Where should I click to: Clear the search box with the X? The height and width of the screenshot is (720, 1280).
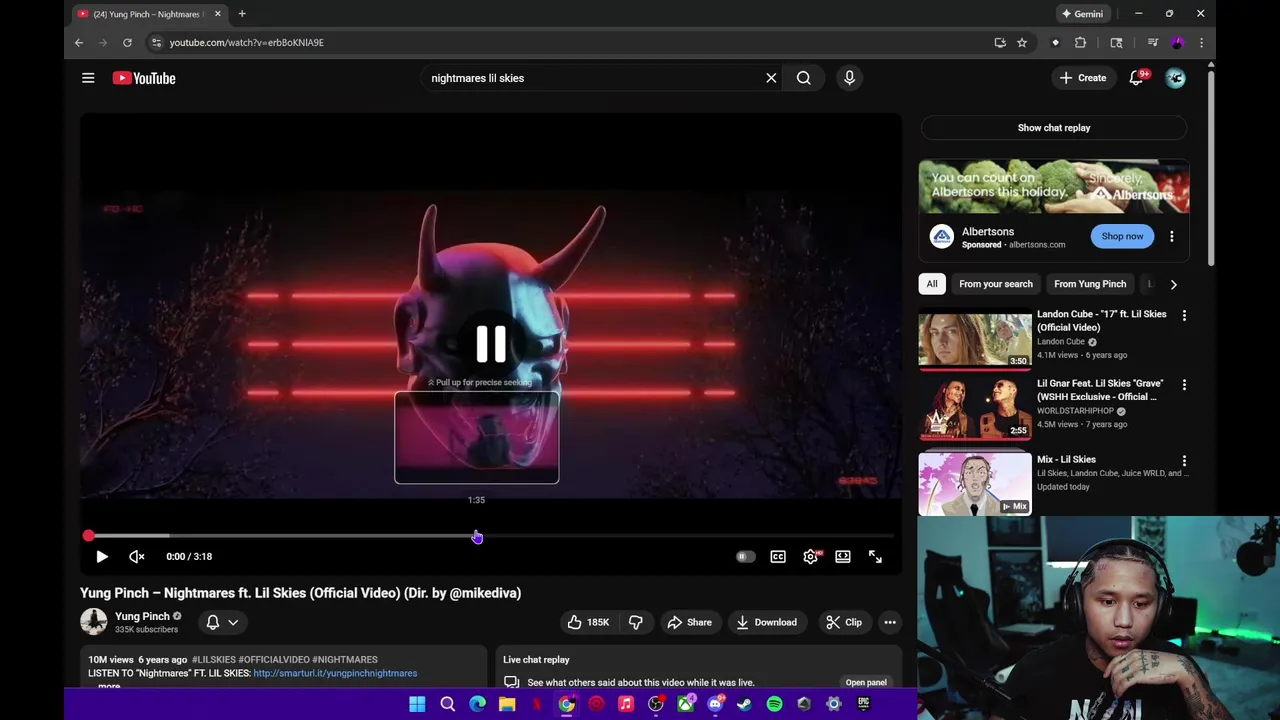(771, 78)
